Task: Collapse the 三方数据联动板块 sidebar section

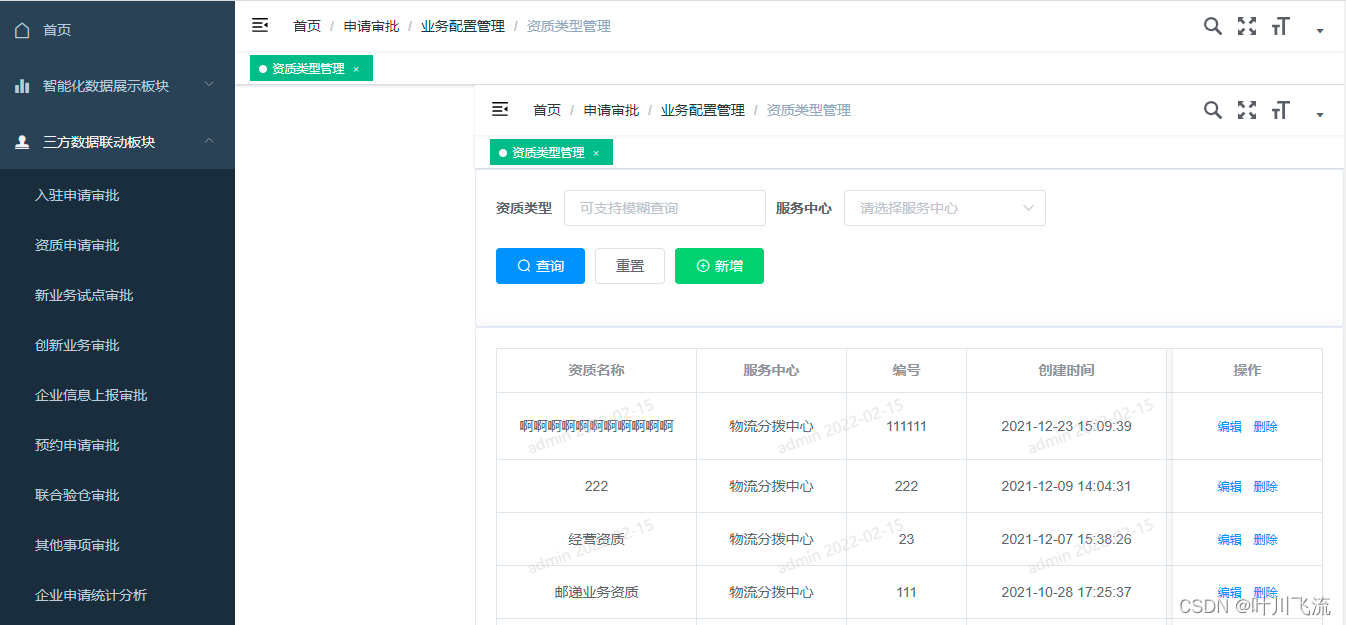Action: (x=209, y=141)
